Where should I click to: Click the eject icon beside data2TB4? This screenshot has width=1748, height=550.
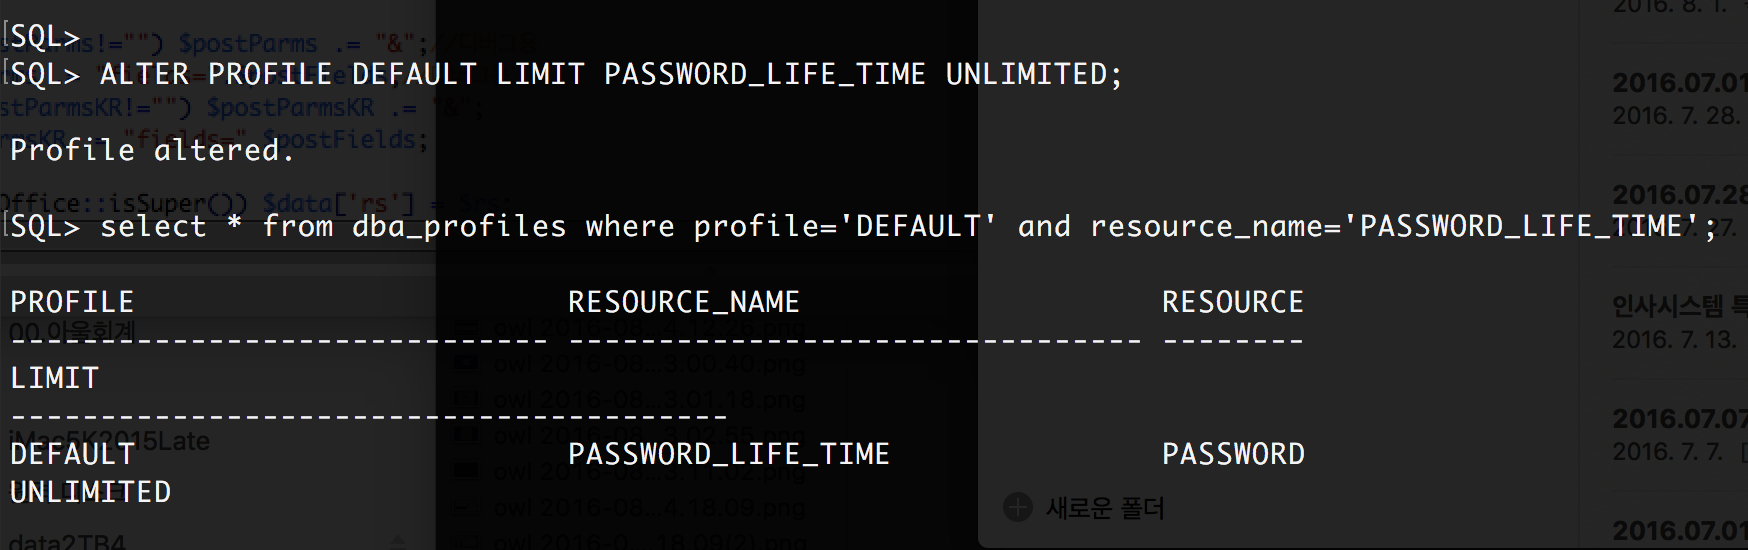pos(398,542)
